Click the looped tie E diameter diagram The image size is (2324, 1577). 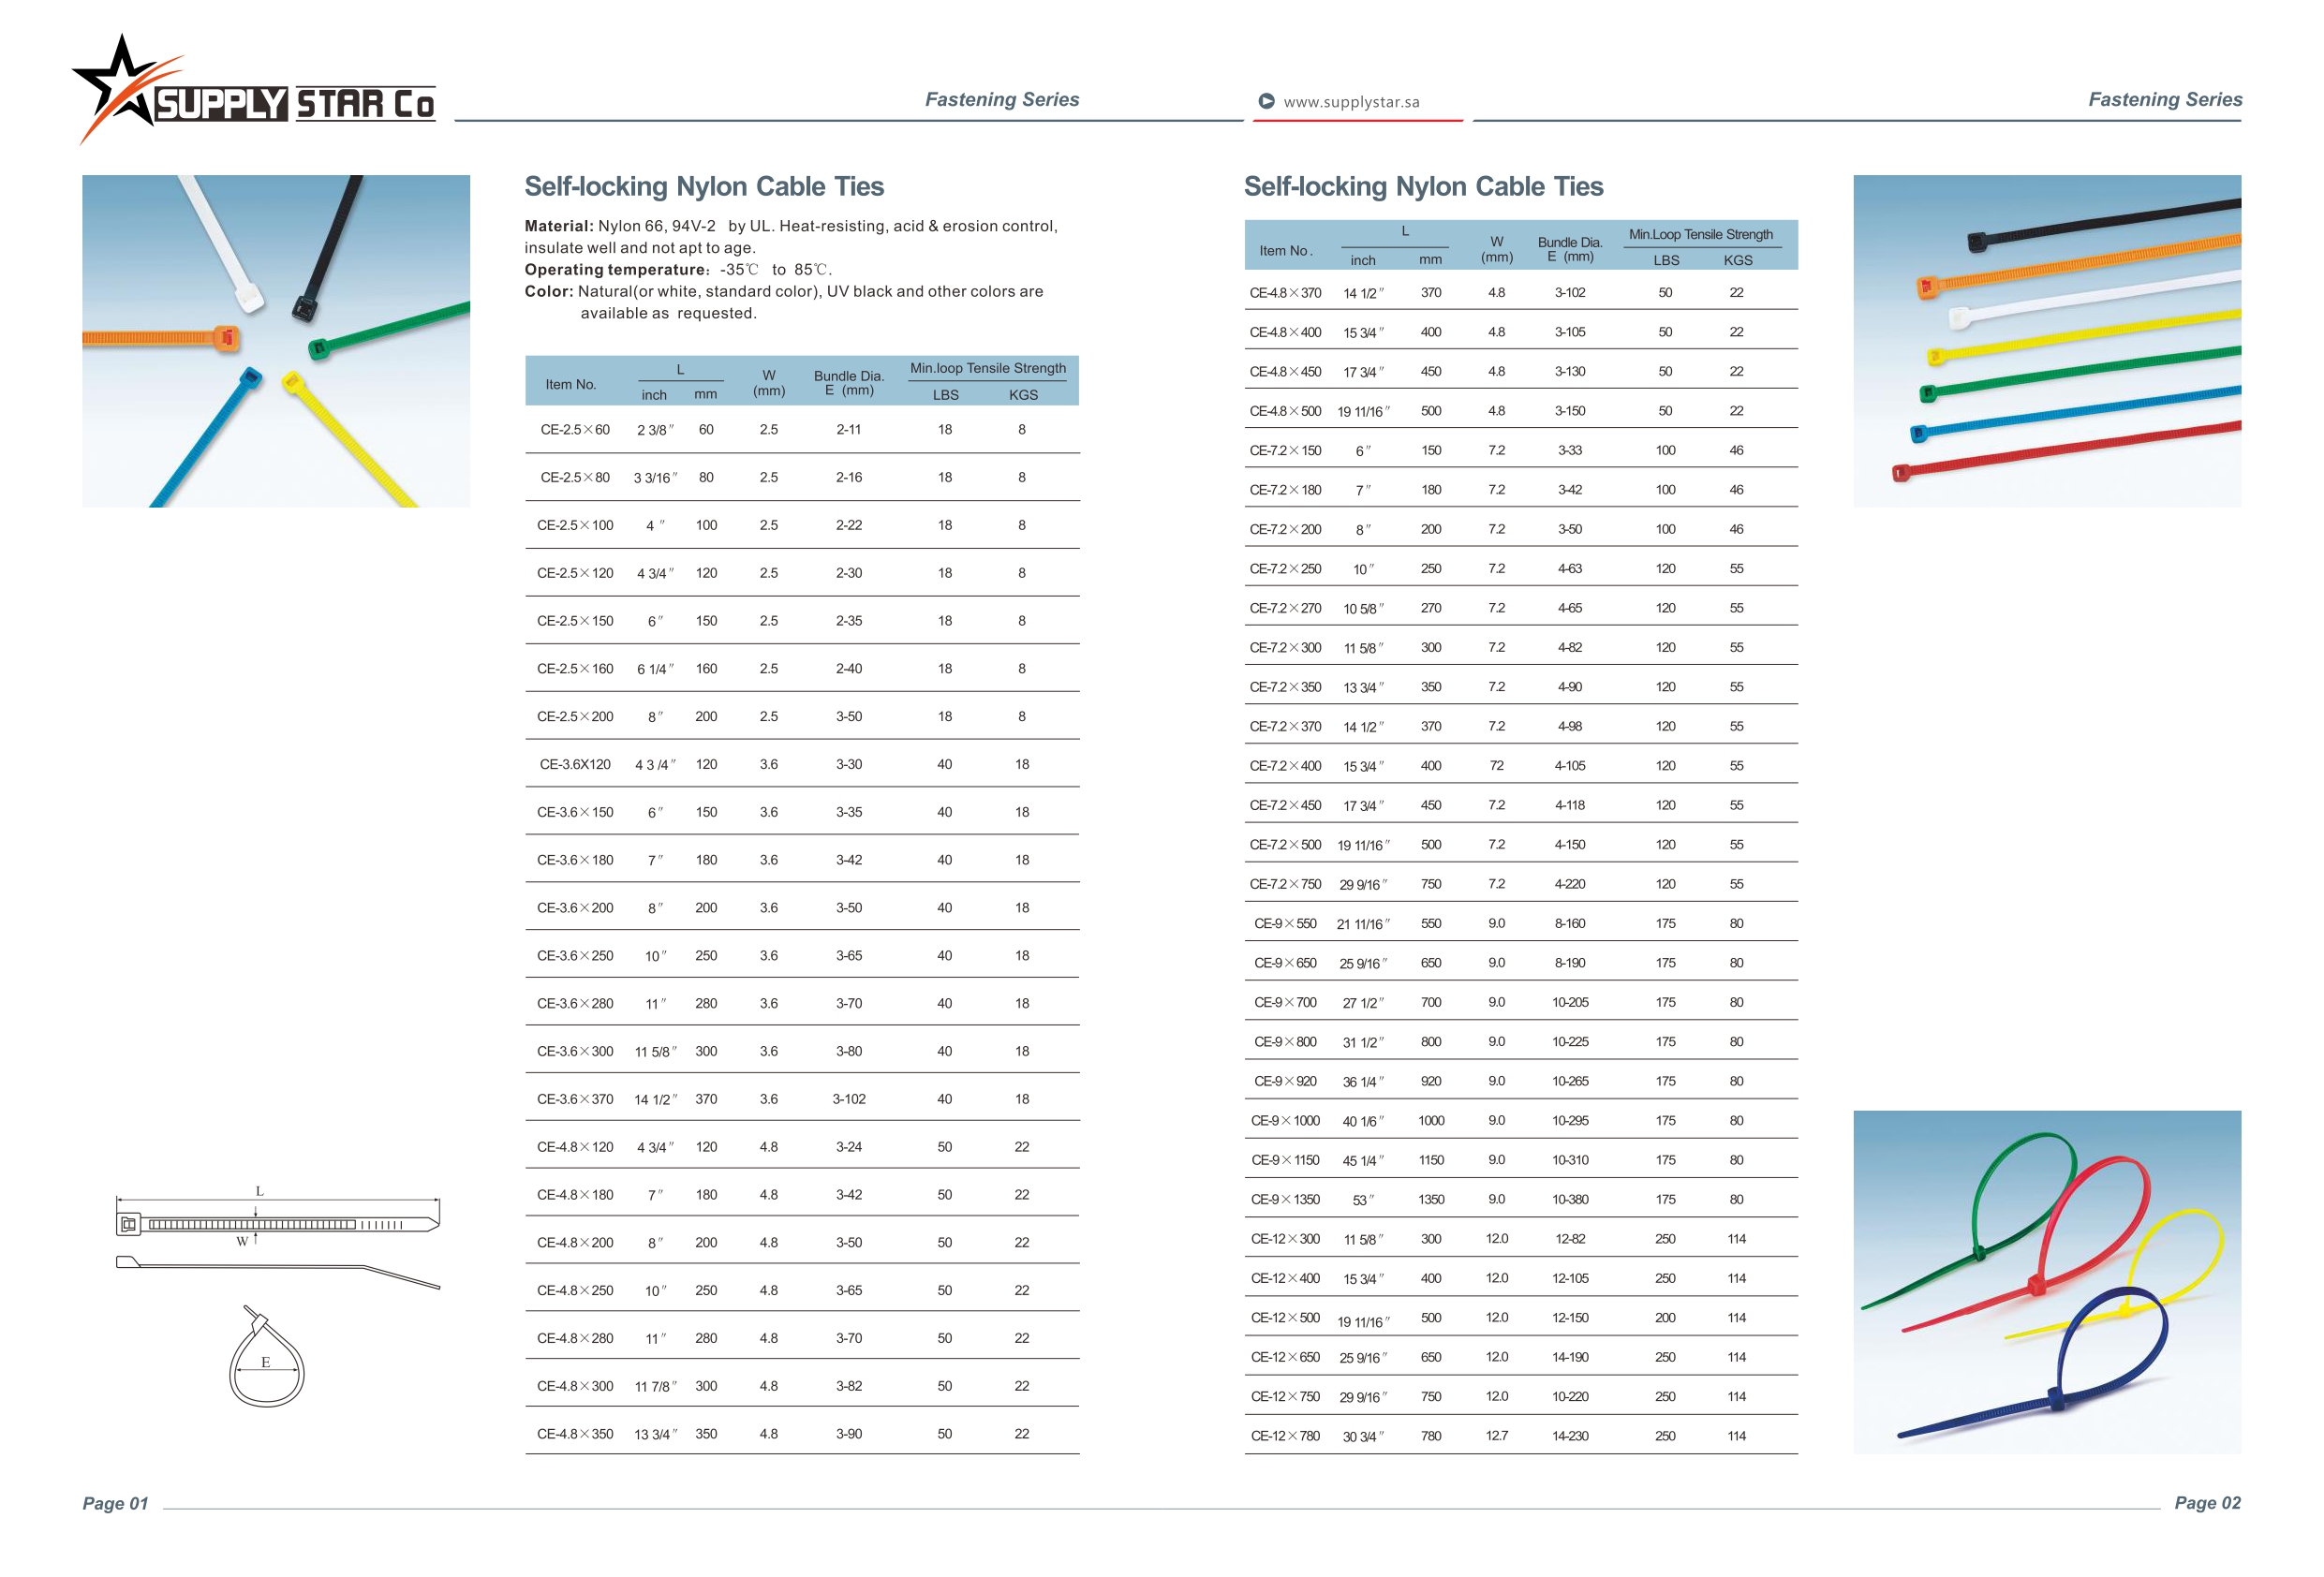tap(266, 1356)
